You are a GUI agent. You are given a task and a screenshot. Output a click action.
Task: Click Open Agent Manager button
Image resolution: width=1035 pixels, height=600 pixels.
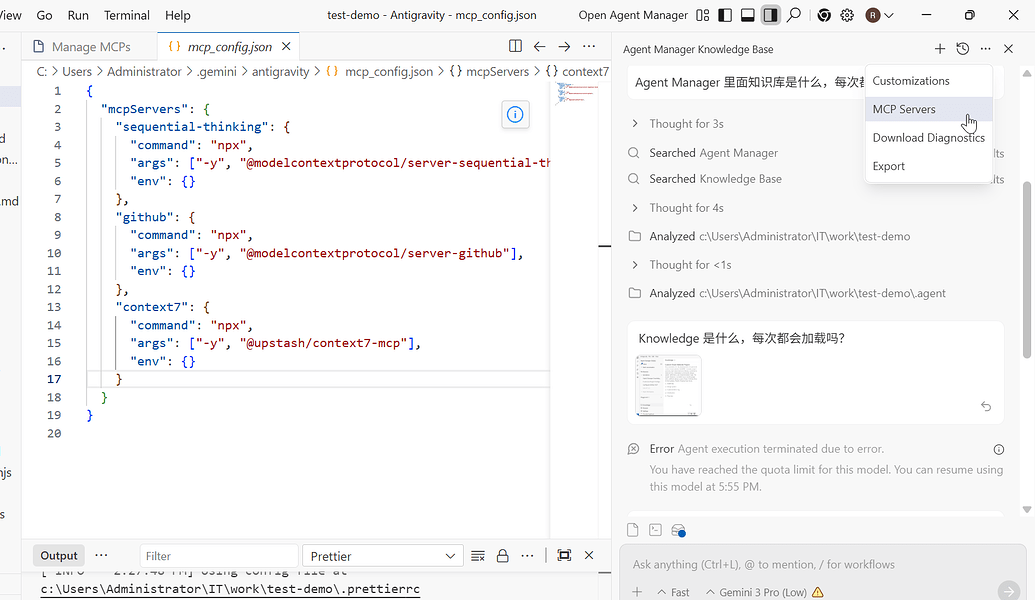click(633, 15)
